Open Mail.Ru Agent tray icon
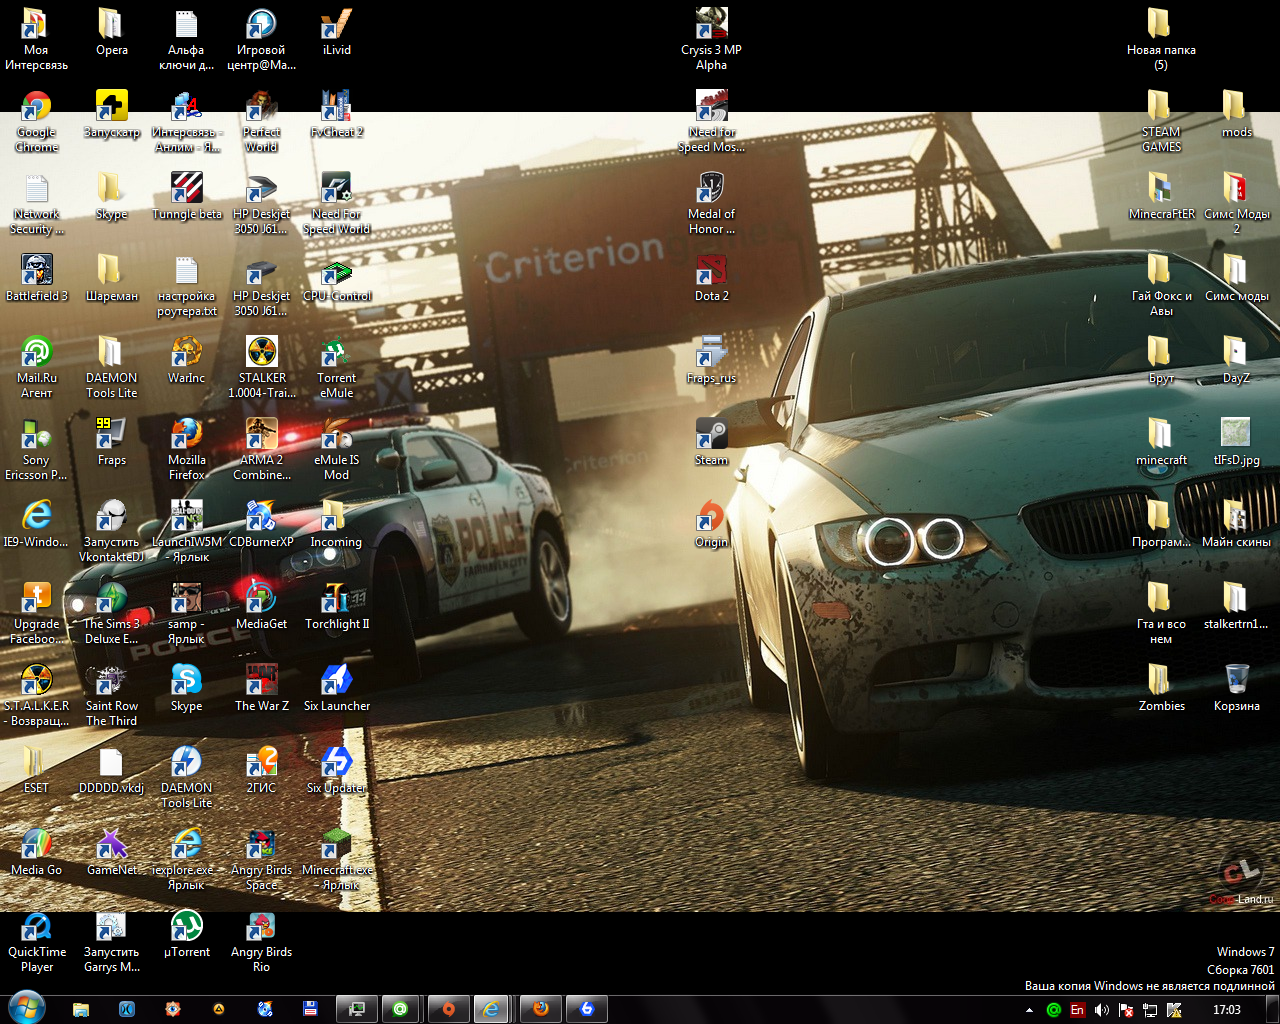Screen dimensions: 1280x1024 pyautogui.click(x=1053, y=1010)
